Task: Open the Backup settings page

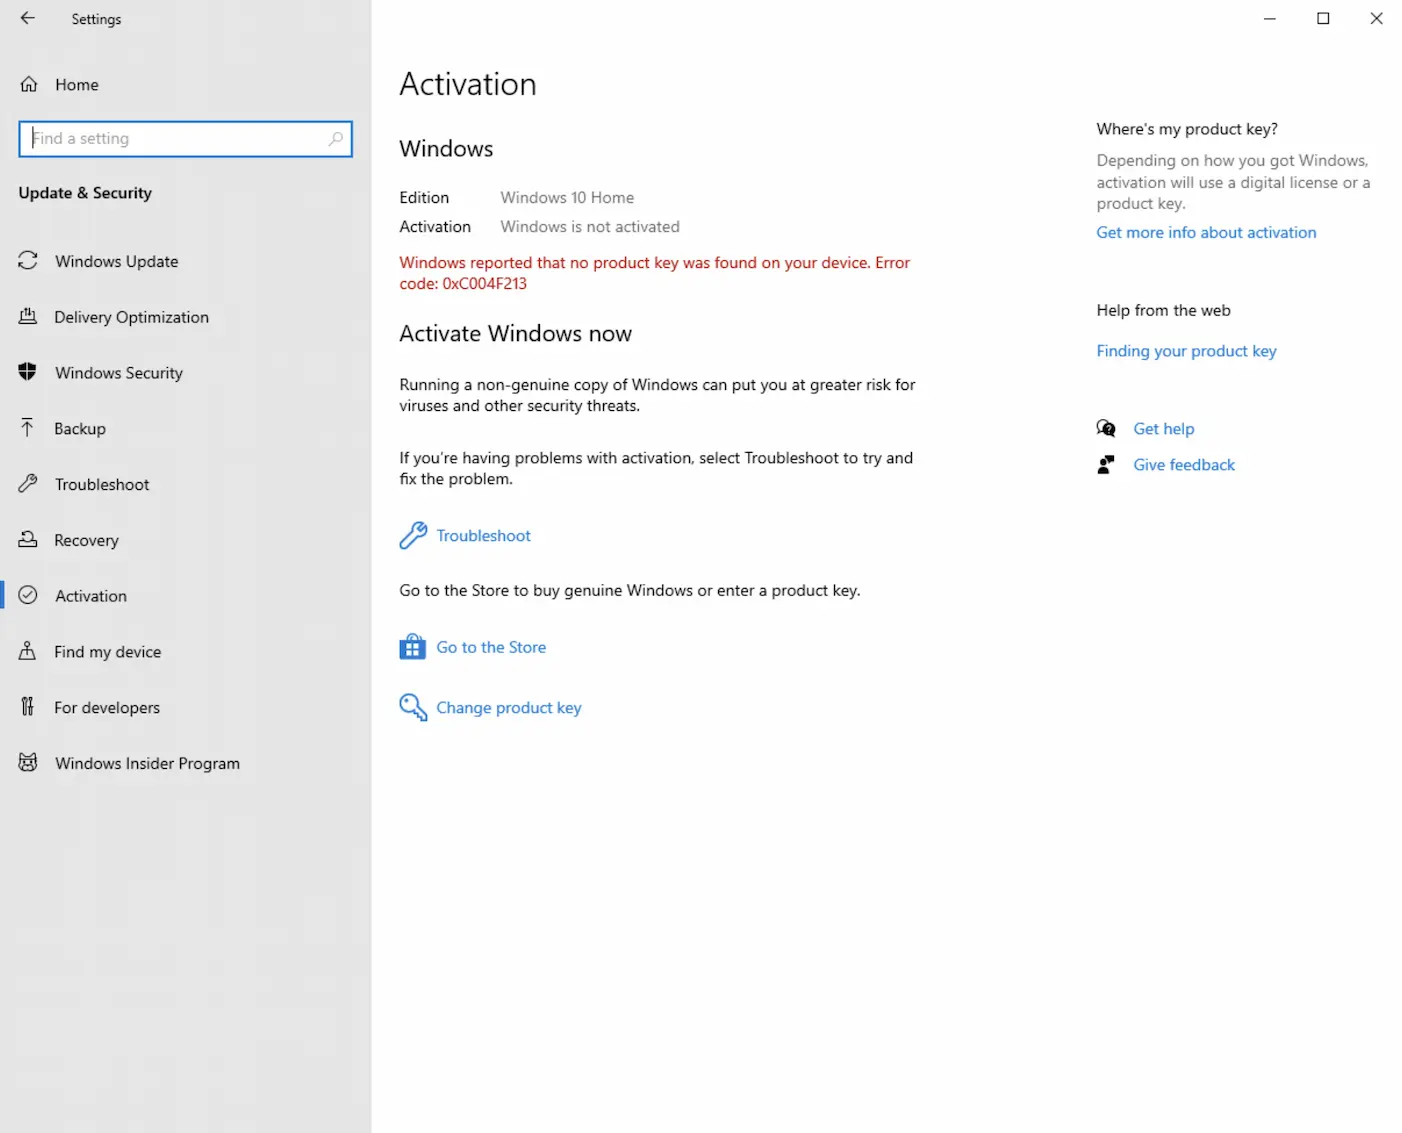Action: click(80, 429)
